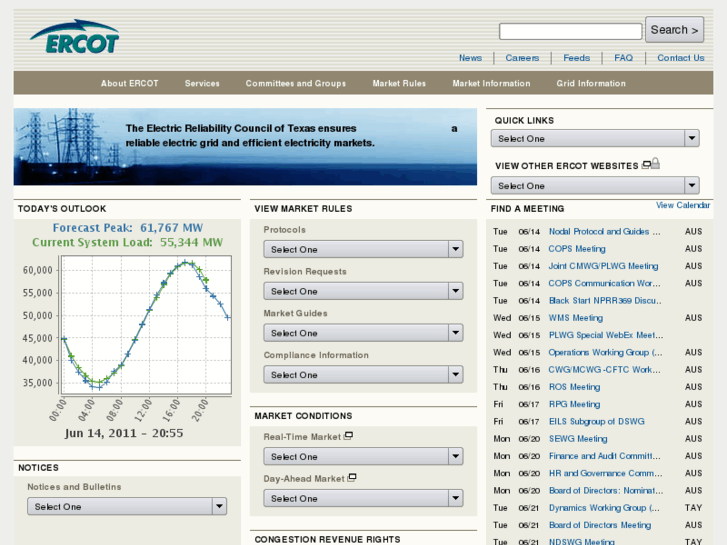
Task: Click the Jun 14, 2011 - 20:55 timestamp
Action: (124, 433)
